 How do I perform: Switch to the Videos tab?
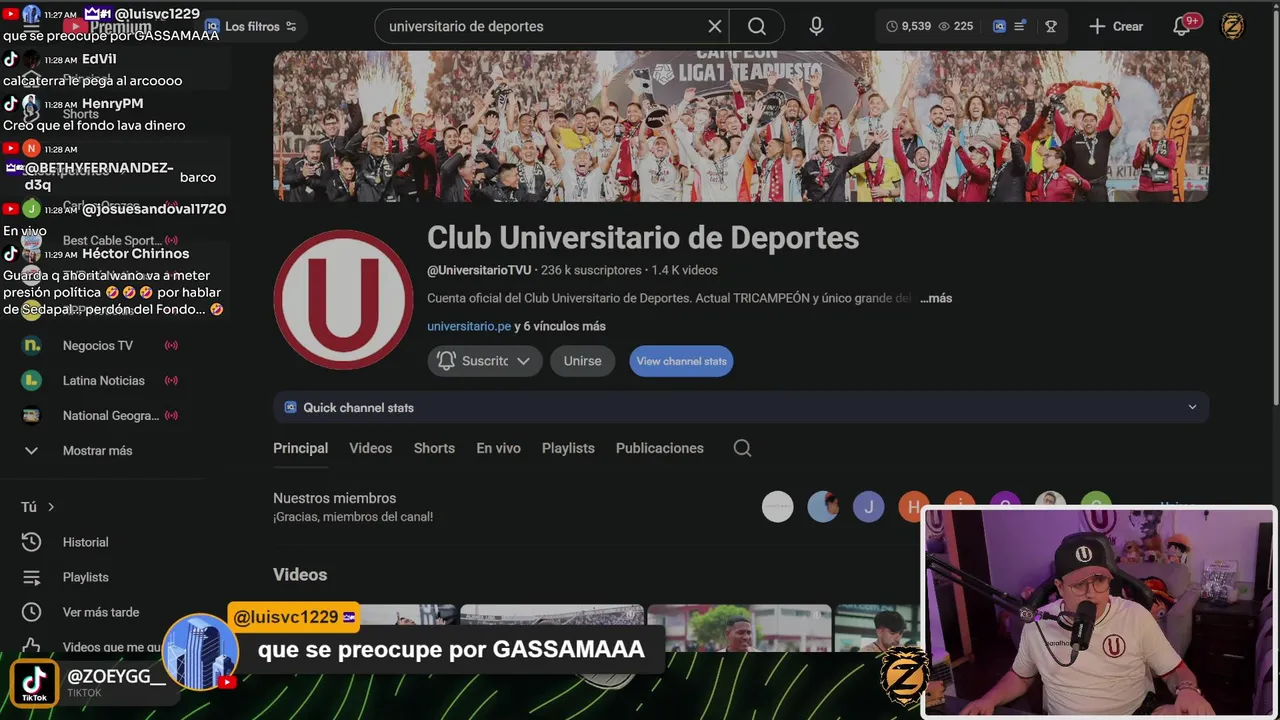370,448
